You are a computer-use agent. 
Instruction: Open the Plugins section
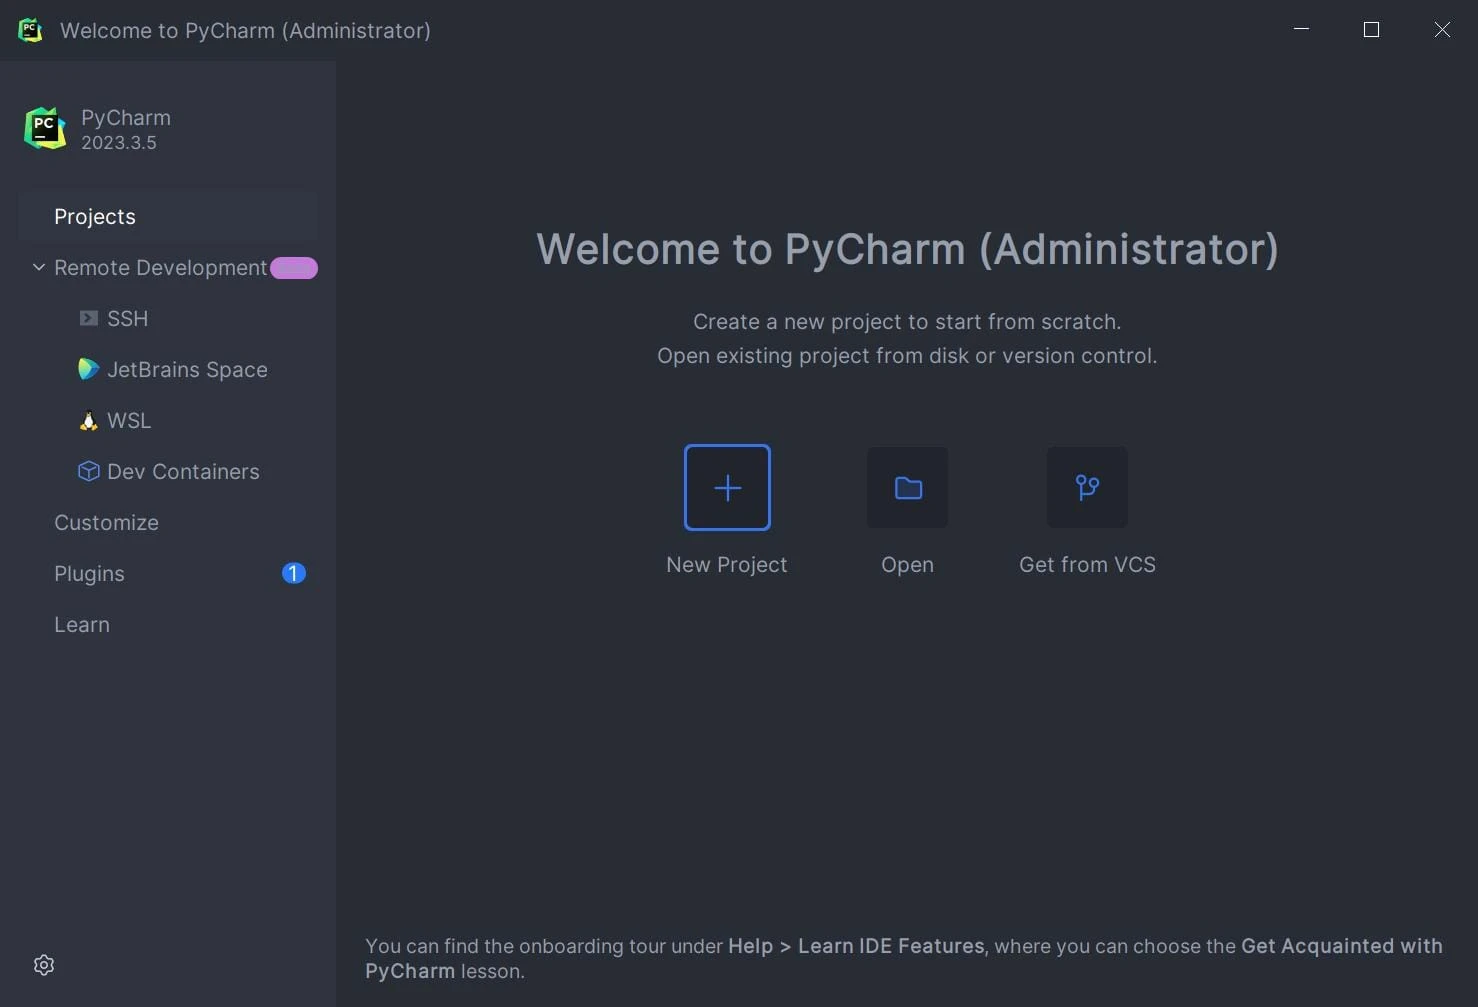(x=89, y=573)
